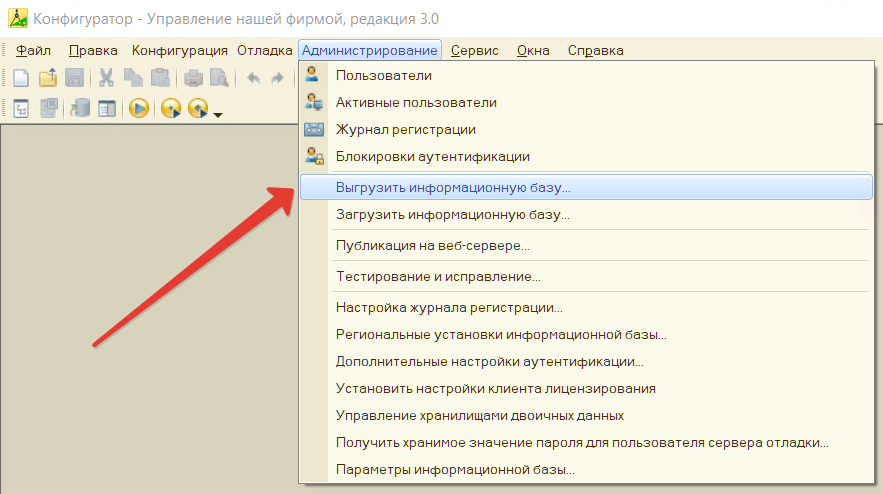Viewport: 883px width, 494px height.
Task: Choose Блокировки аутентификации entry
Action: [x=586, y=157]
